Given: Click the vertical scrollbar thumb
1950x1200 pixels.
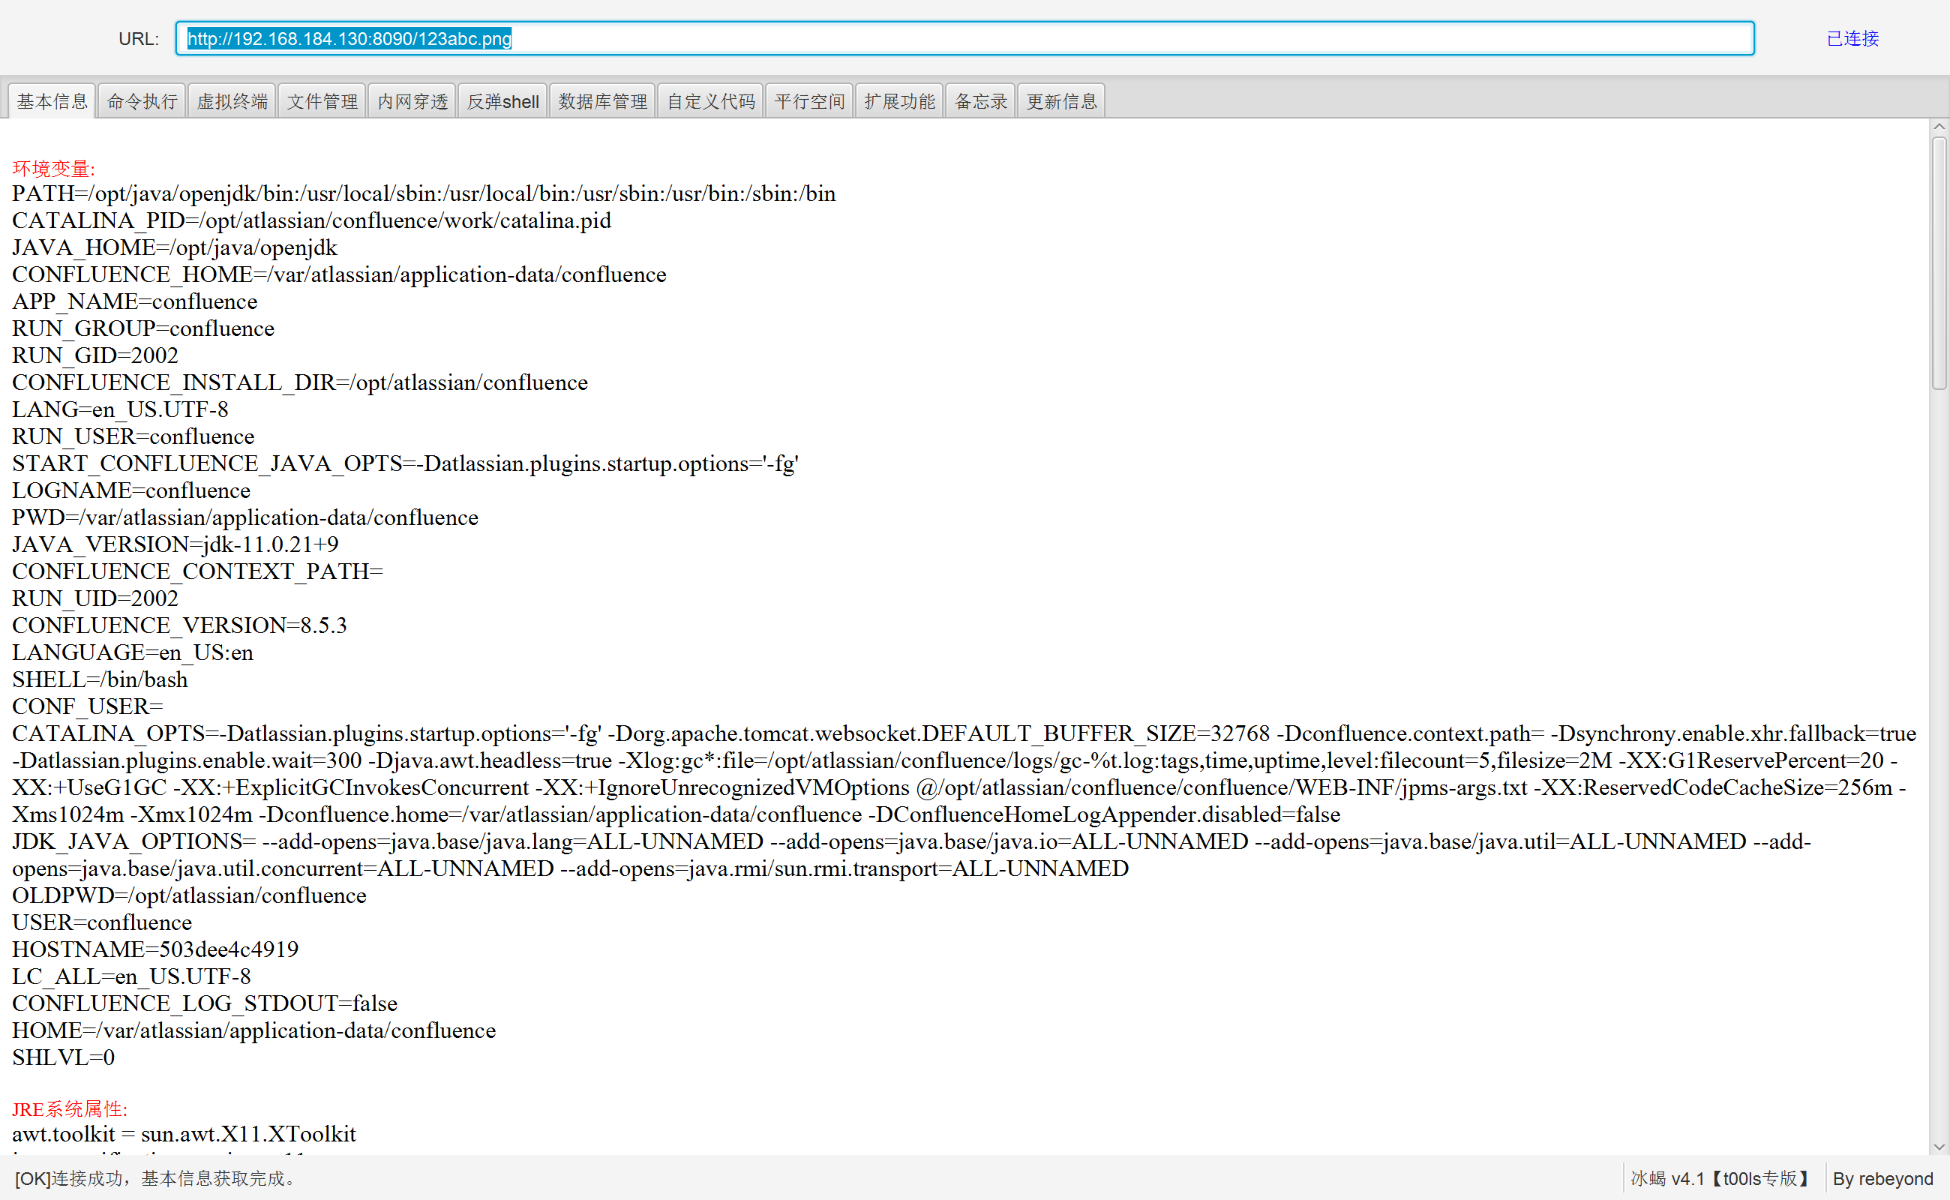Looking at the screenshot, I should tap(1939, 262).
